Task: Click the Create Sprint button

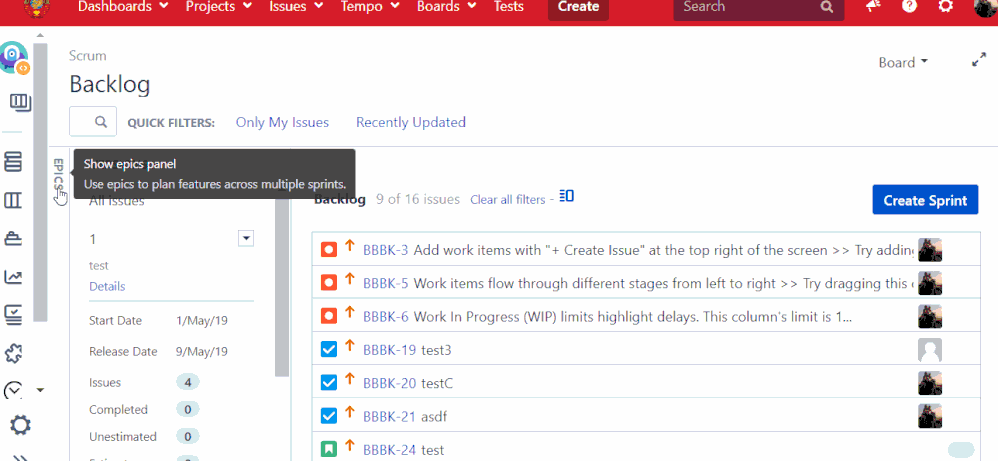Action: (x=925, y=200)
